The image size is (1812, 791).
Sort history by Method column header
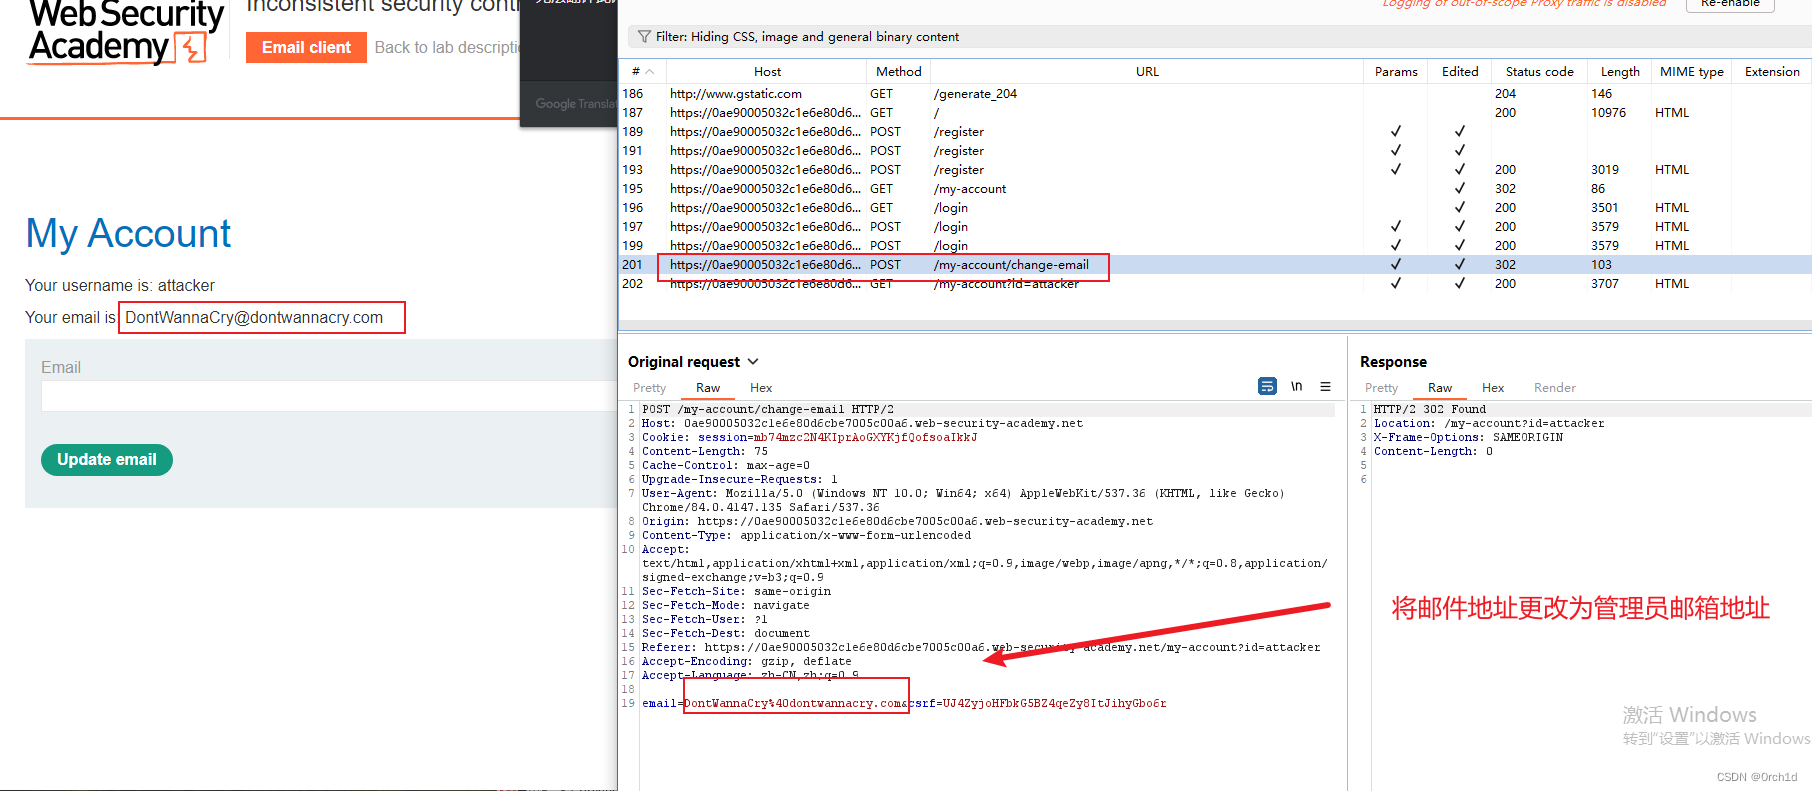898,72
